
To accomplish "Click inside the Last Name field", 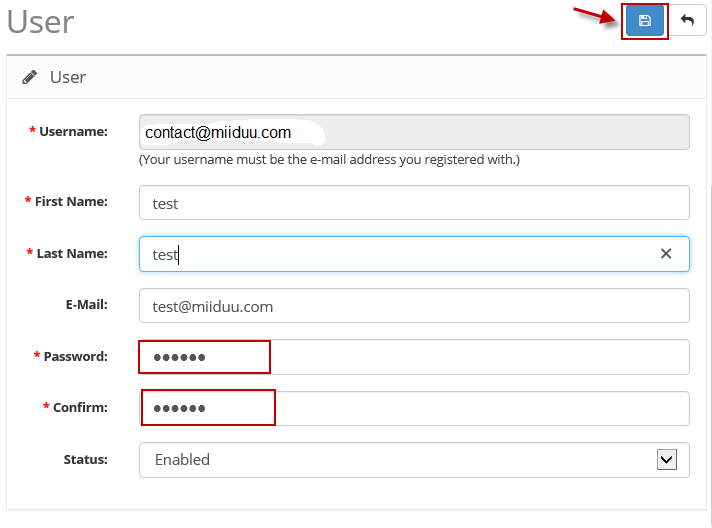I will pyautogui.click(x=414, y=254).
